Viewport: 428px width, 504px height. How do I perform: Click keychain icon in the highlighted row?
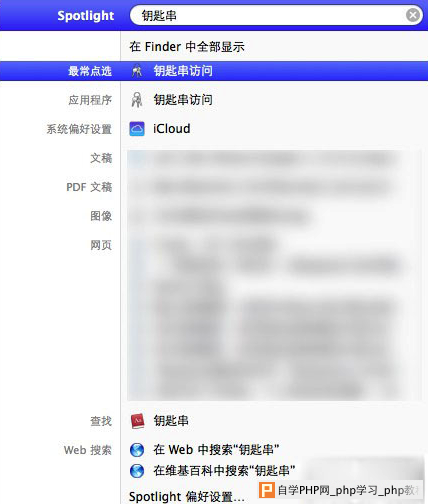(137, 71)
